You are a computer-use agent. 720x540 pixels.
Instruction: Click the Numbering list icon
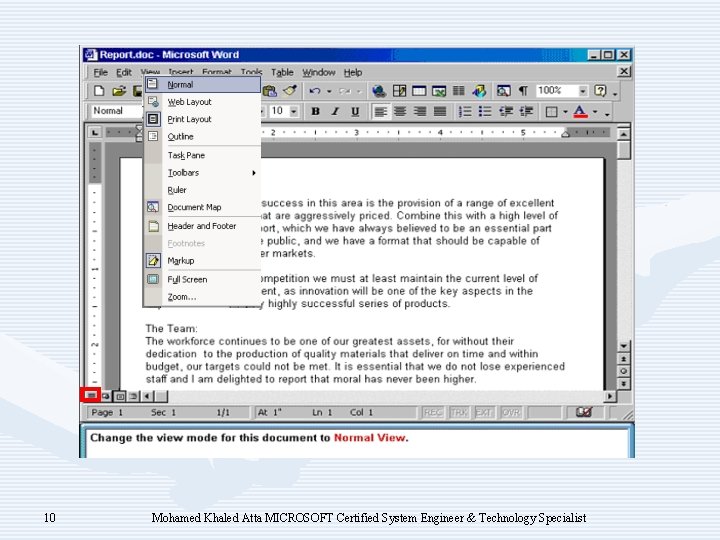465,112
